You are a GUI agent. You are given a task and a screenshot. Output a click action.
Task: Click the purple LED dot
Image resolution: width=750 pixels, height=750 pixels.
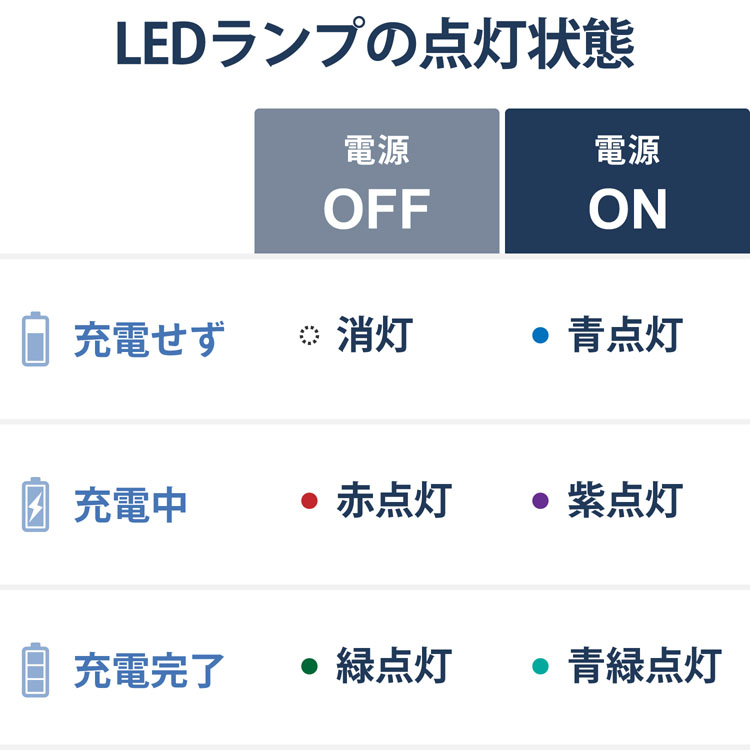click(x=540, y=500)
